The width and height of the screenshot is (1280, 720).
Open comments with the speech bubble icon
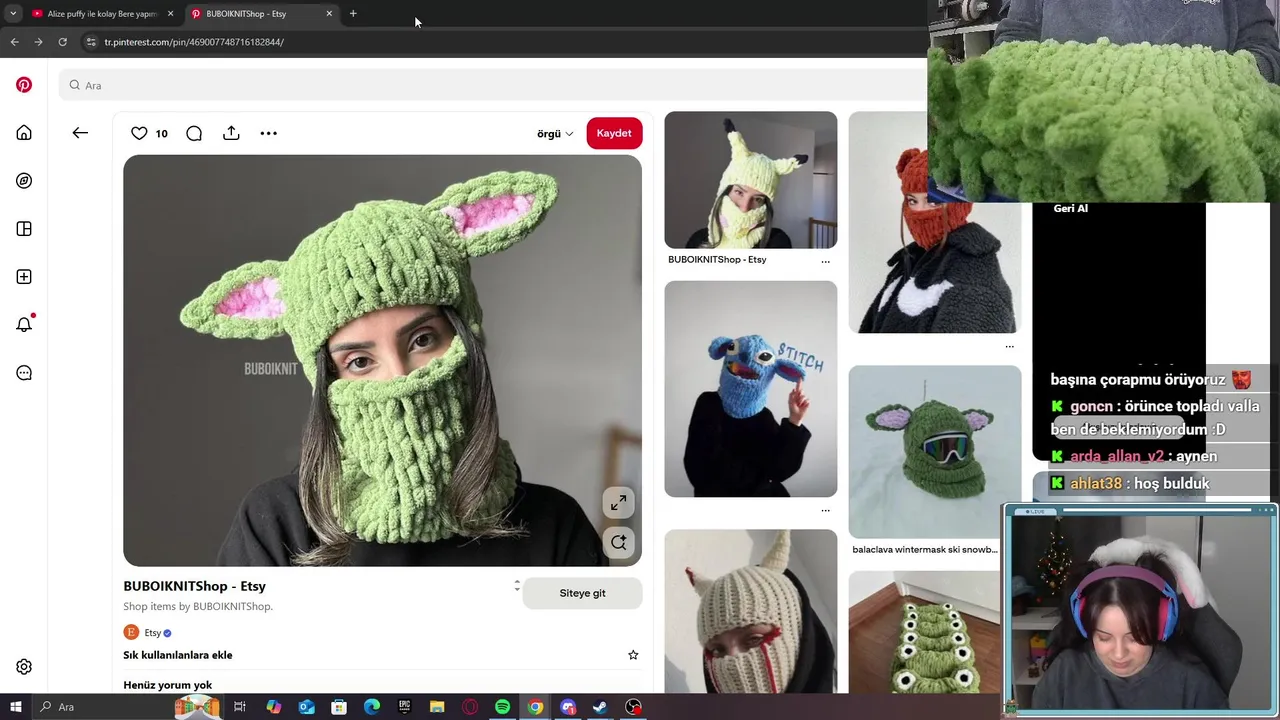[194, 133]
